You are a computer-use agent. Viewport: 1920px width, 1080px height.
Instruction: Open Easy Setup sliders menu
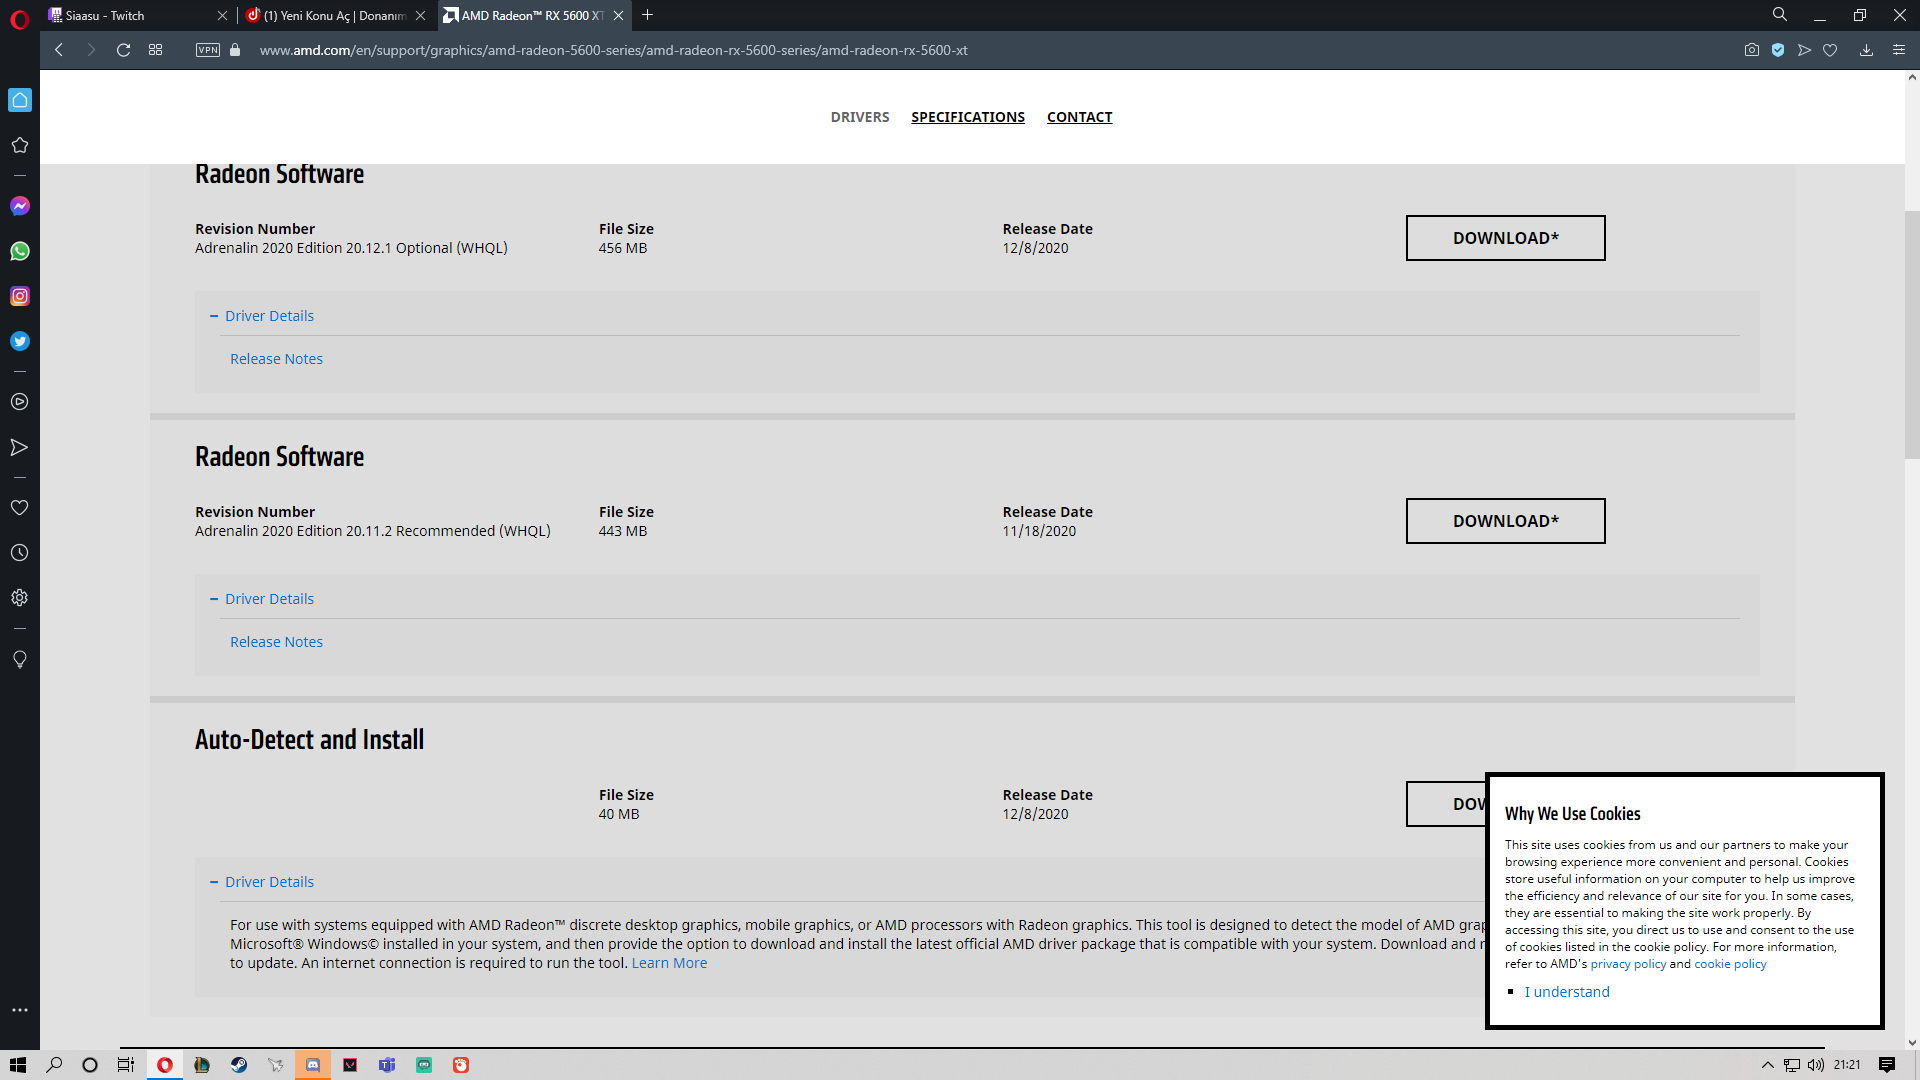coord(1898,50)
